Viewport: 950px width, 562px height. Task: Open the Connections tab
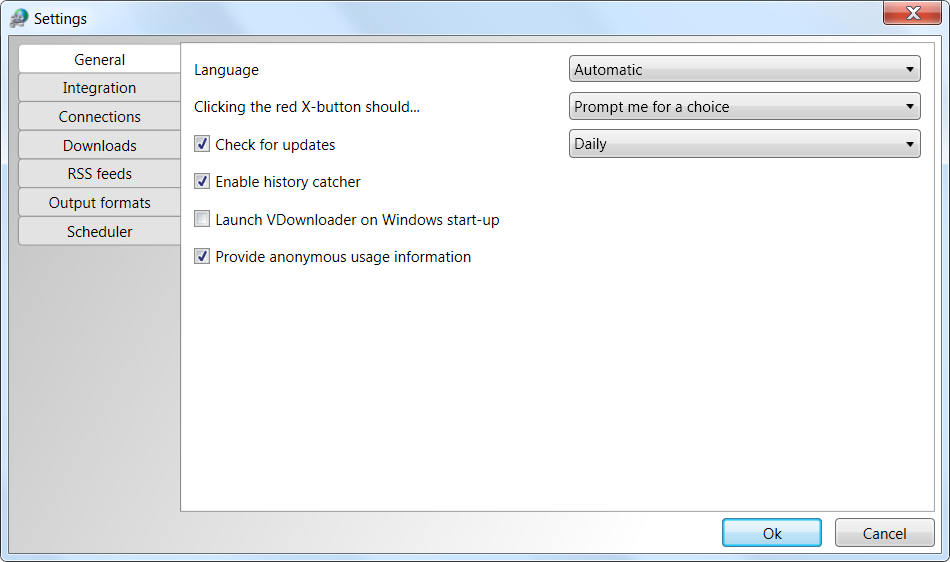tap(99, 116)
